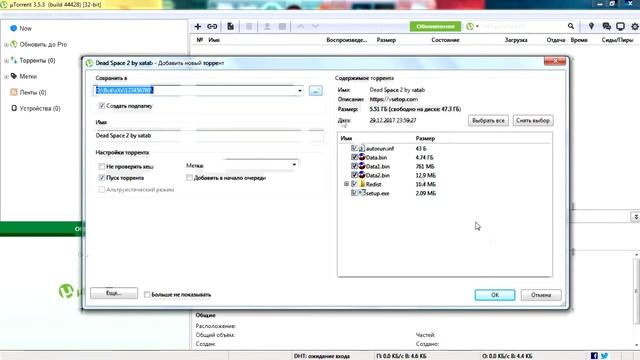Click the Move Up Queue arrow icon
This screenshot has width=640, height=360.
pyautogui.click(x=301, y=27)
